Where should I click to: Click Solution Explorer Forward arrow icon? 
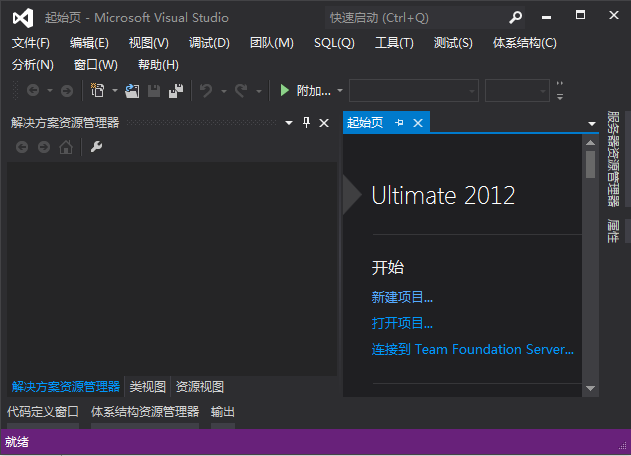[x=44, y=147]
